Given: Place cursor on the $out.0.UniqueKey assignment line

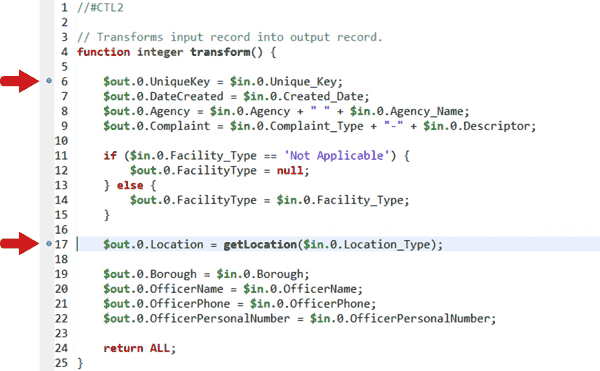Looking at the screenshot, I should 223,81.
